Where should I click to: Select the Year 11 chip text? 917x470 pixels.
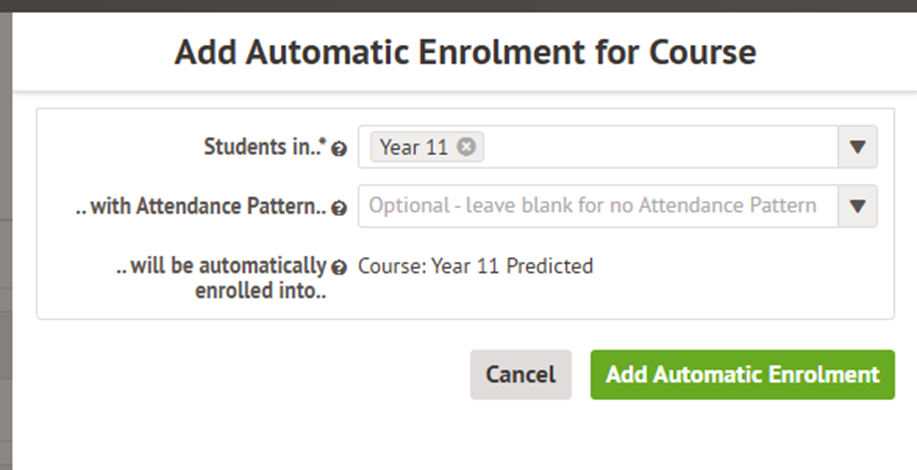414,147
